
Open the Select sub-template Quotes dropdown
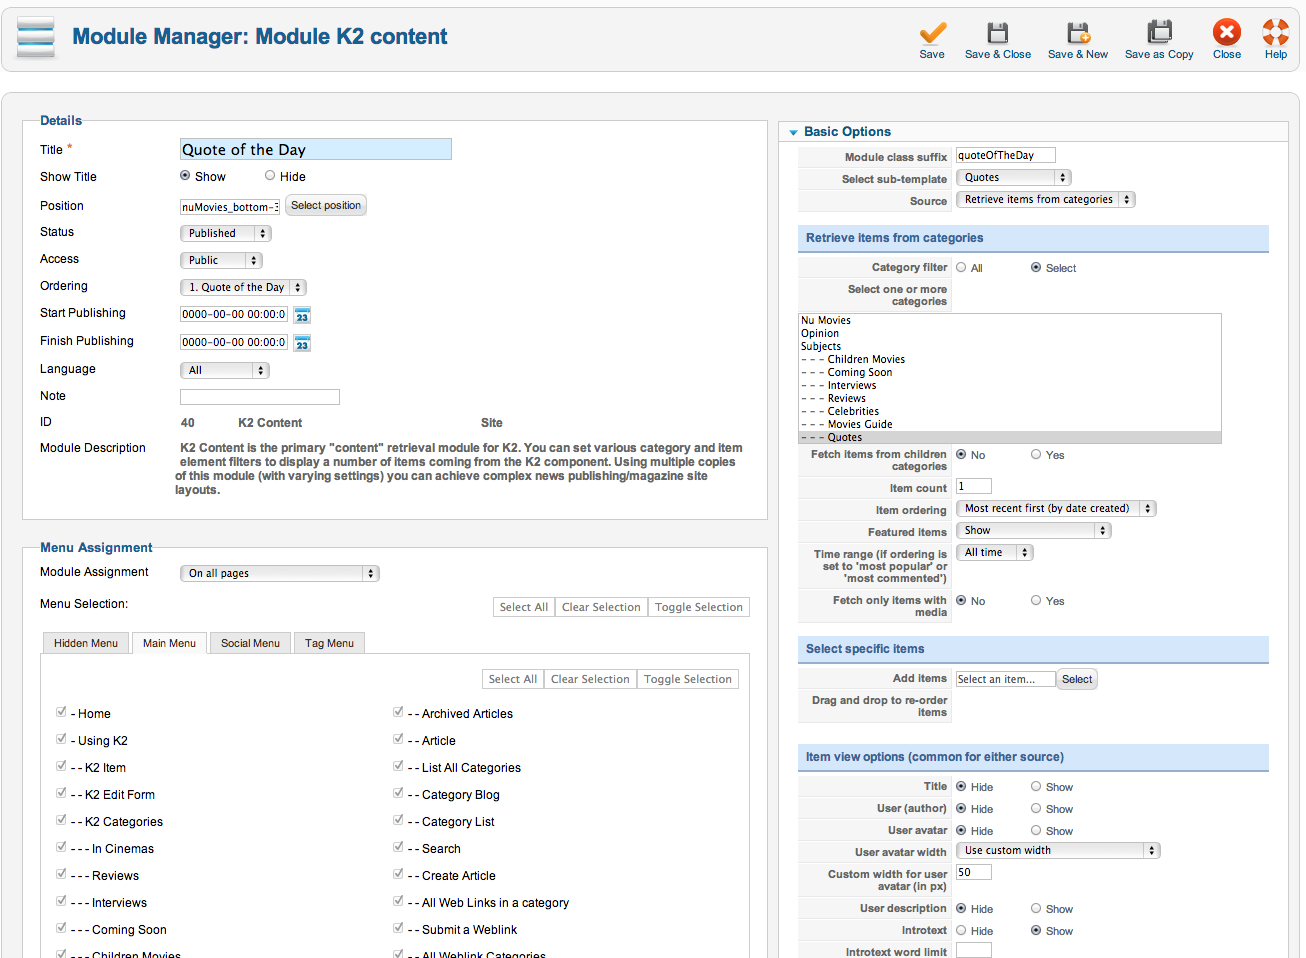point(1014,177)
